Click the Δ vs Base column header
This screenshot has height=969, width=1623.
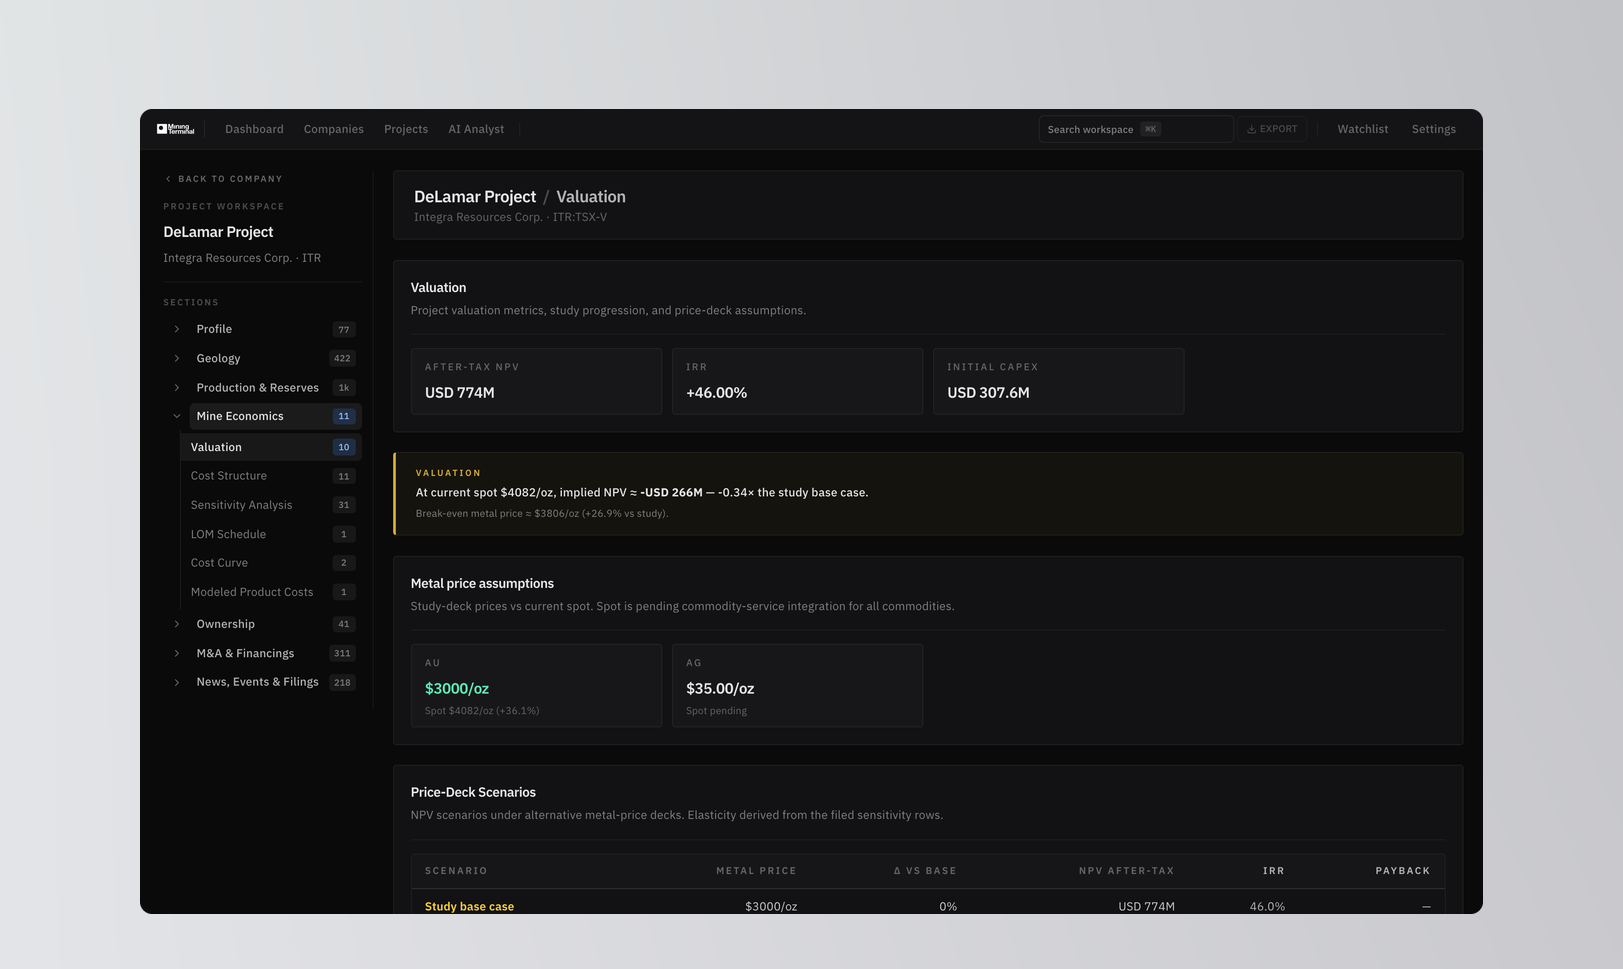(x=925, y=871)
